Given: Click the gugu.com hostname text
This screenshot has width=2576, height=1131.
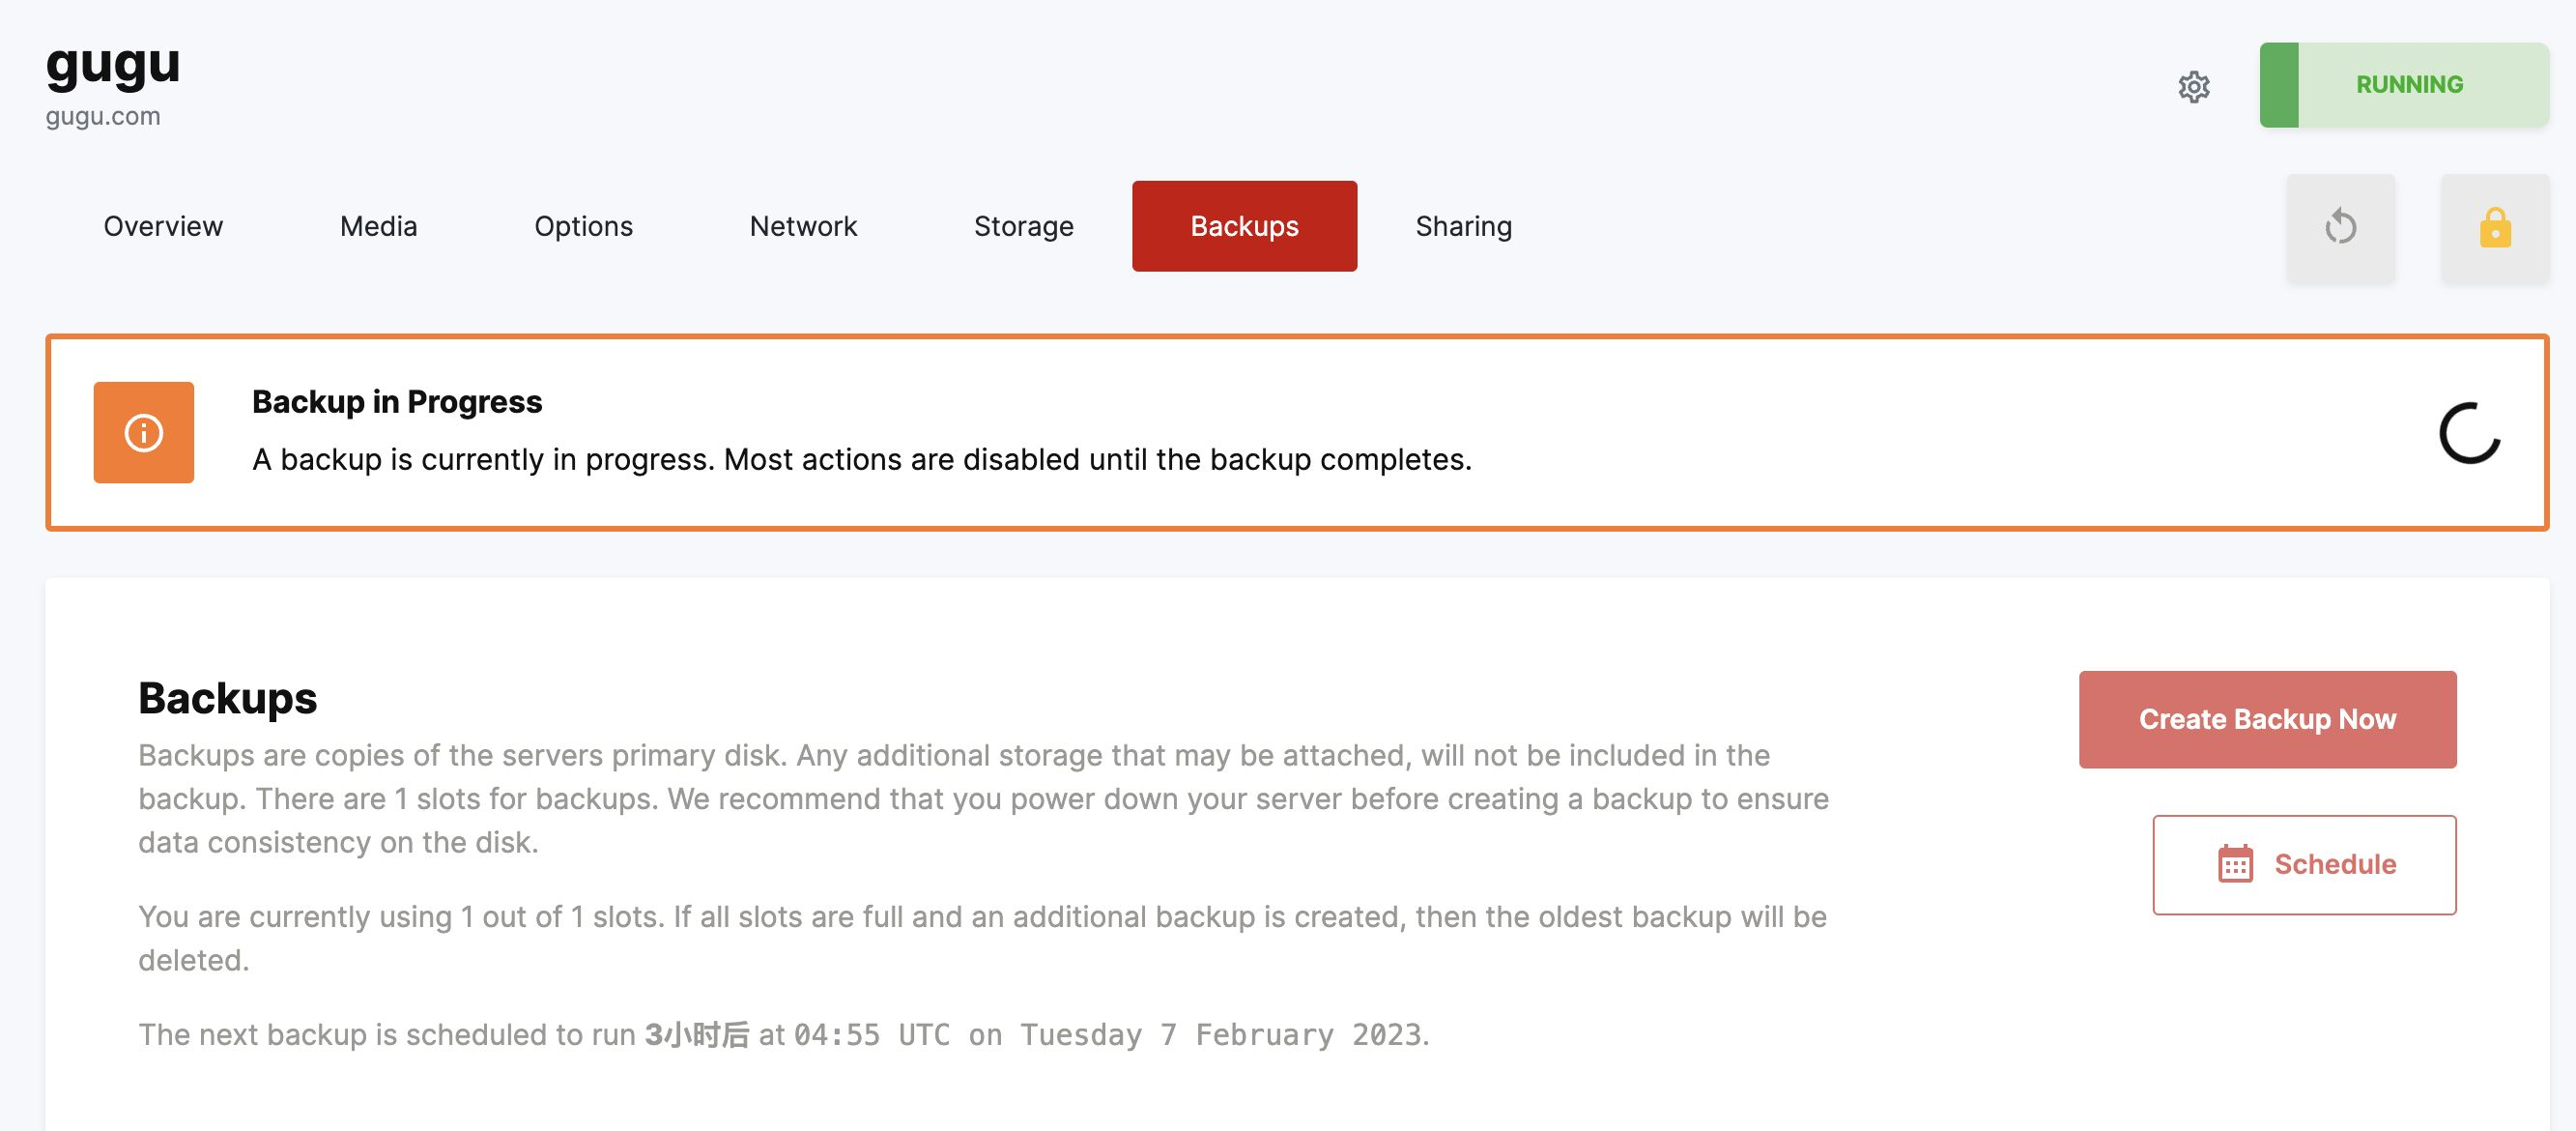Looking at the screenshot, I should [103, 116].
